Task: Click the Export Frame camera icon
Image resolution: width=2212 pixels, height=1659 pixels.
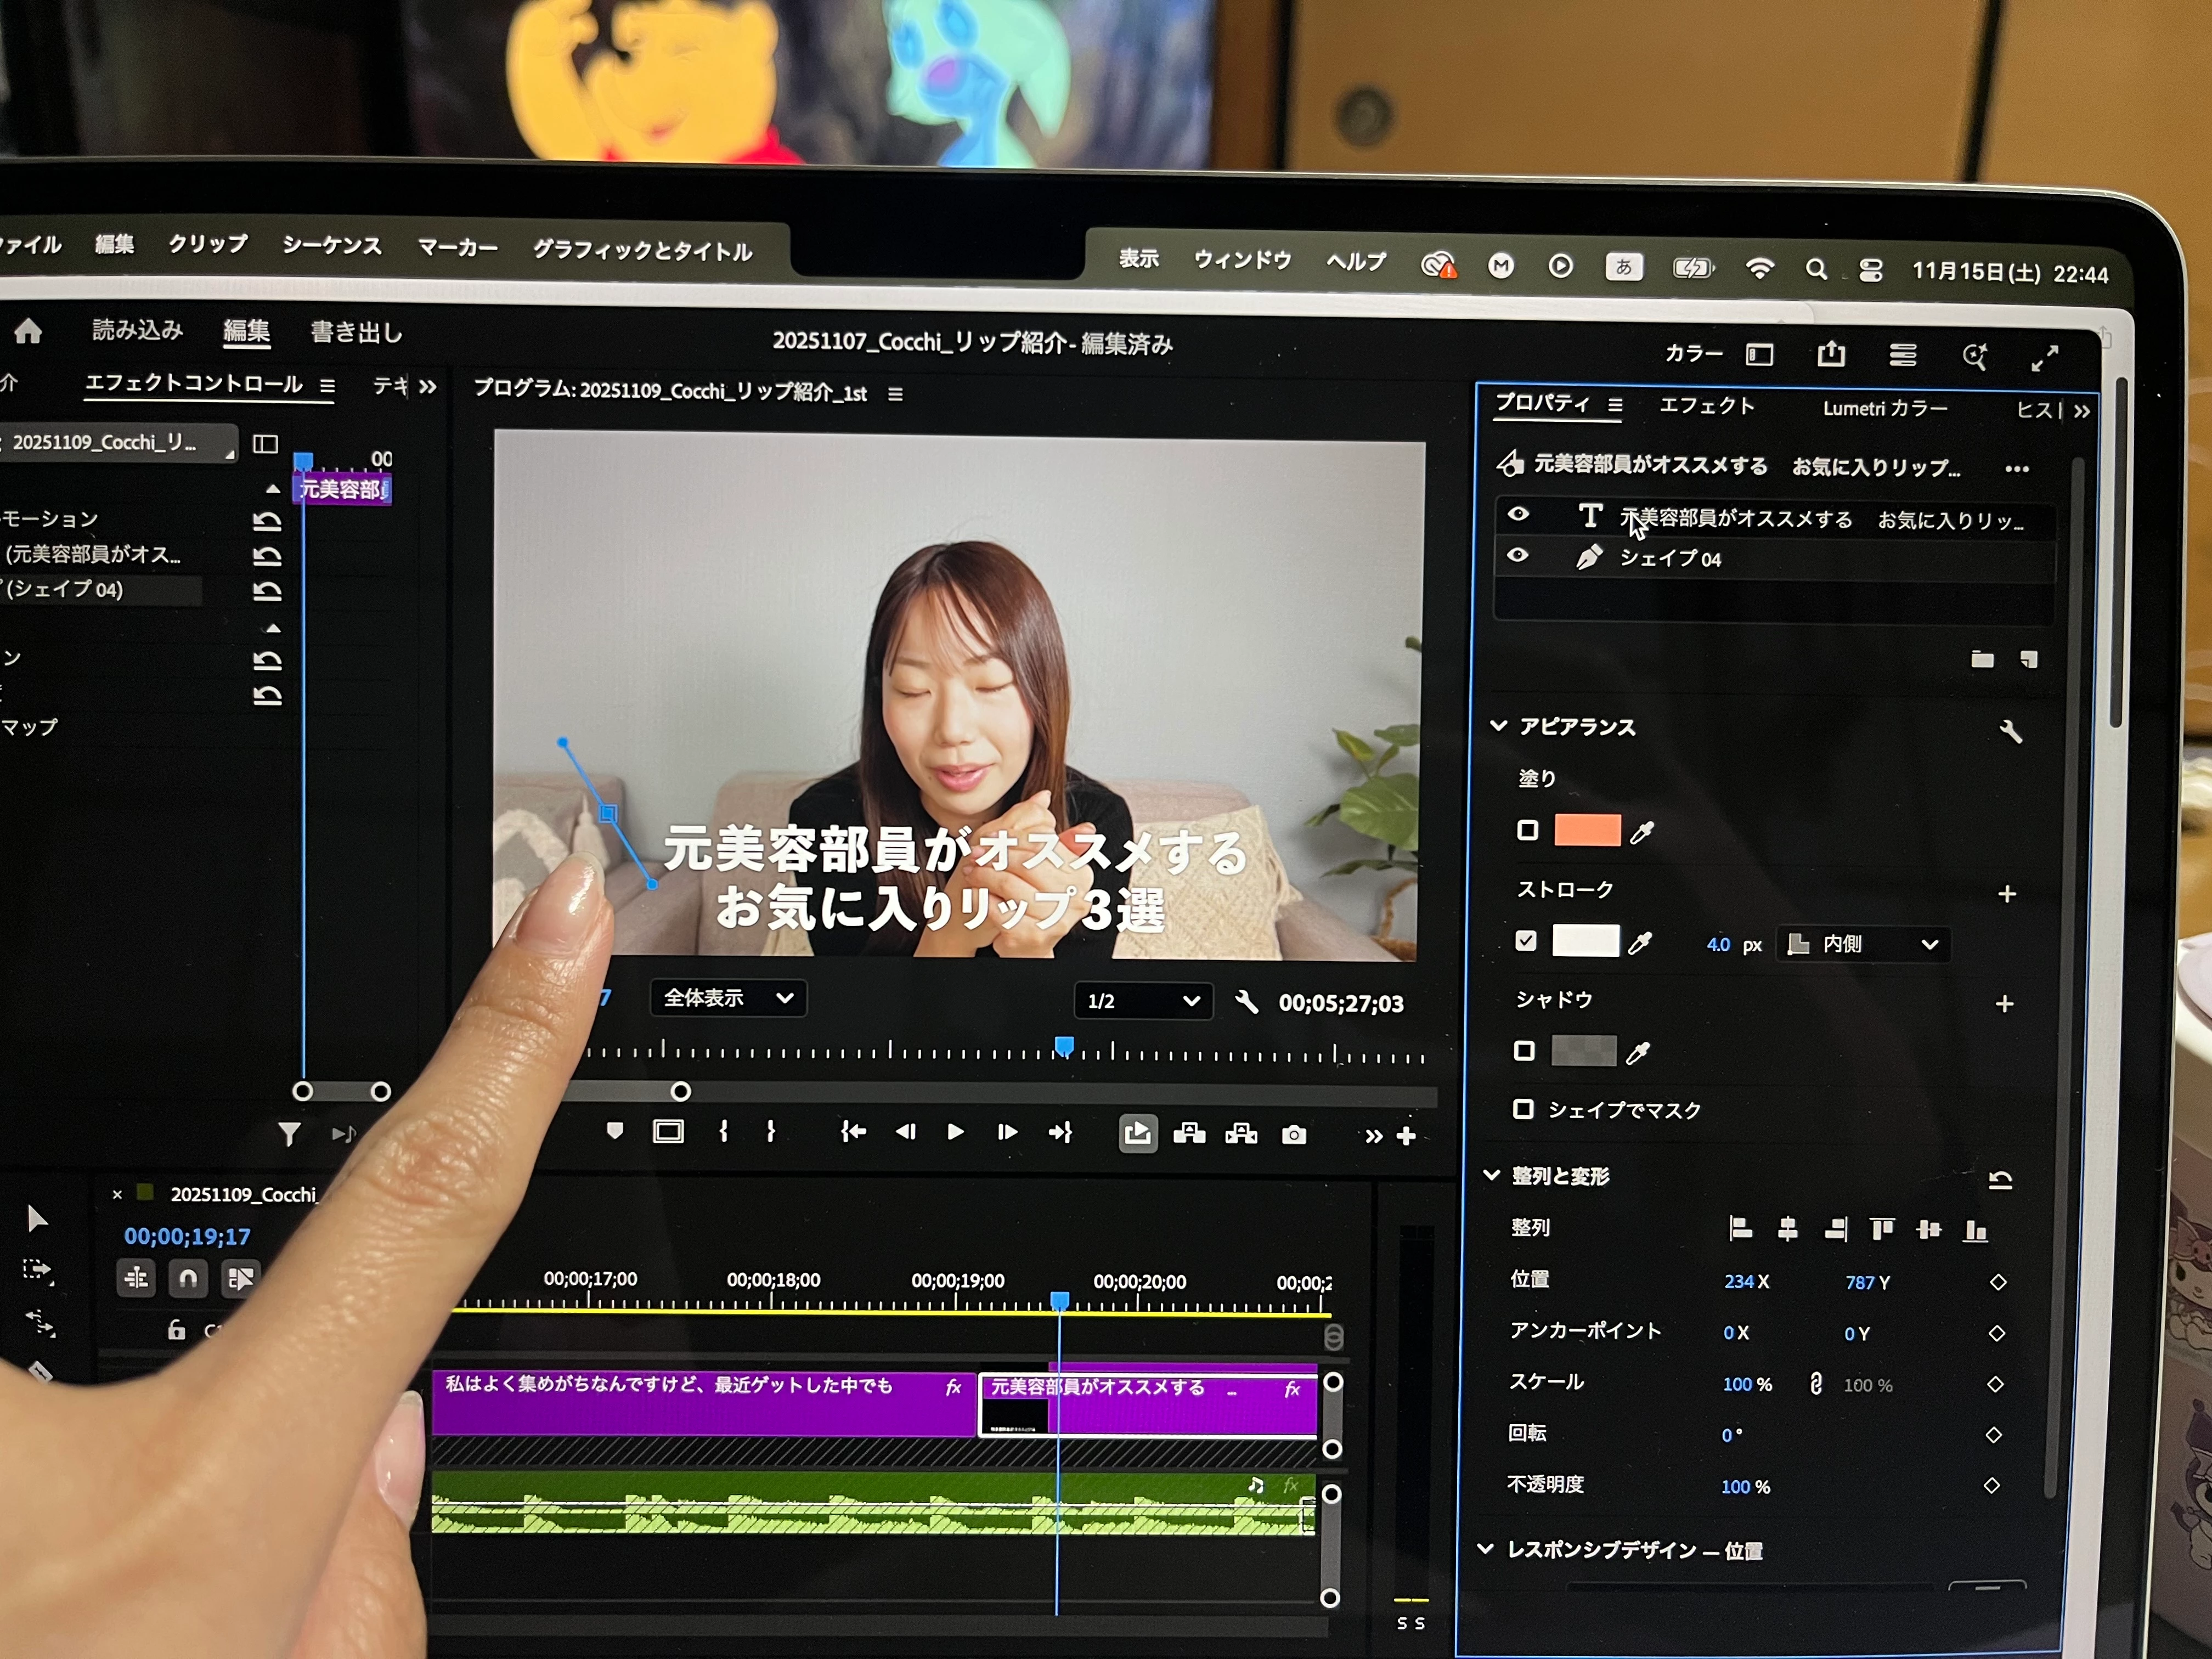Action: tap(1293, 1135)
